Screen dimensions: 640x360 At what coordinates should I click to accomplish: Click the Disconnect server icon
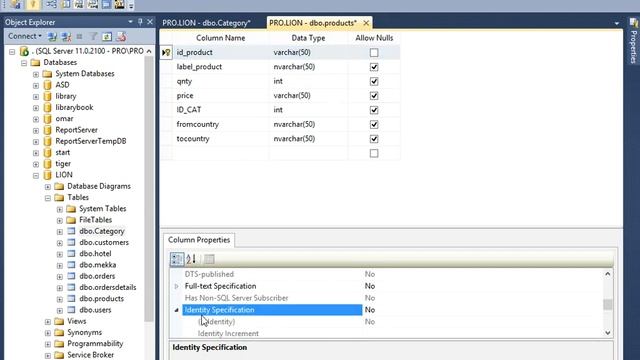coord(66,37)
